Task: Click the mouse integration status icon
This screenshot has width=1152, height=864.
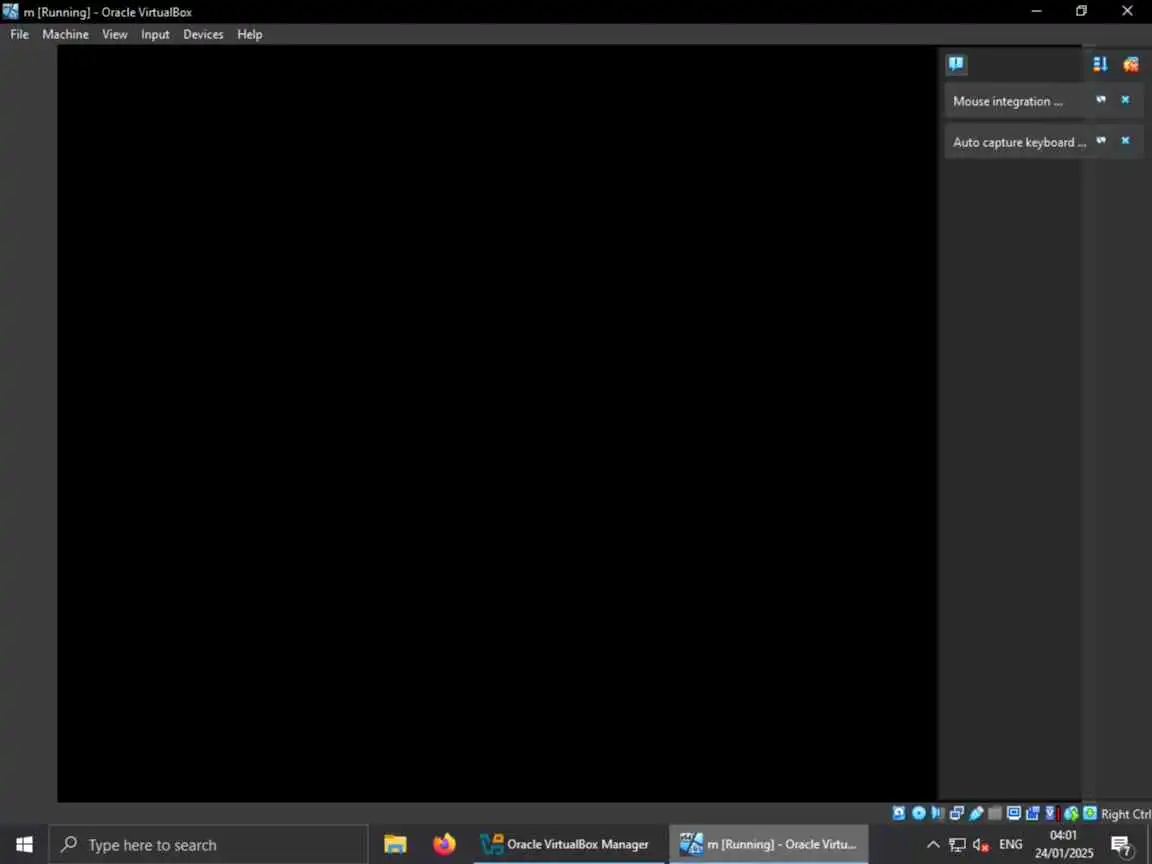Action: point(1071,813)
